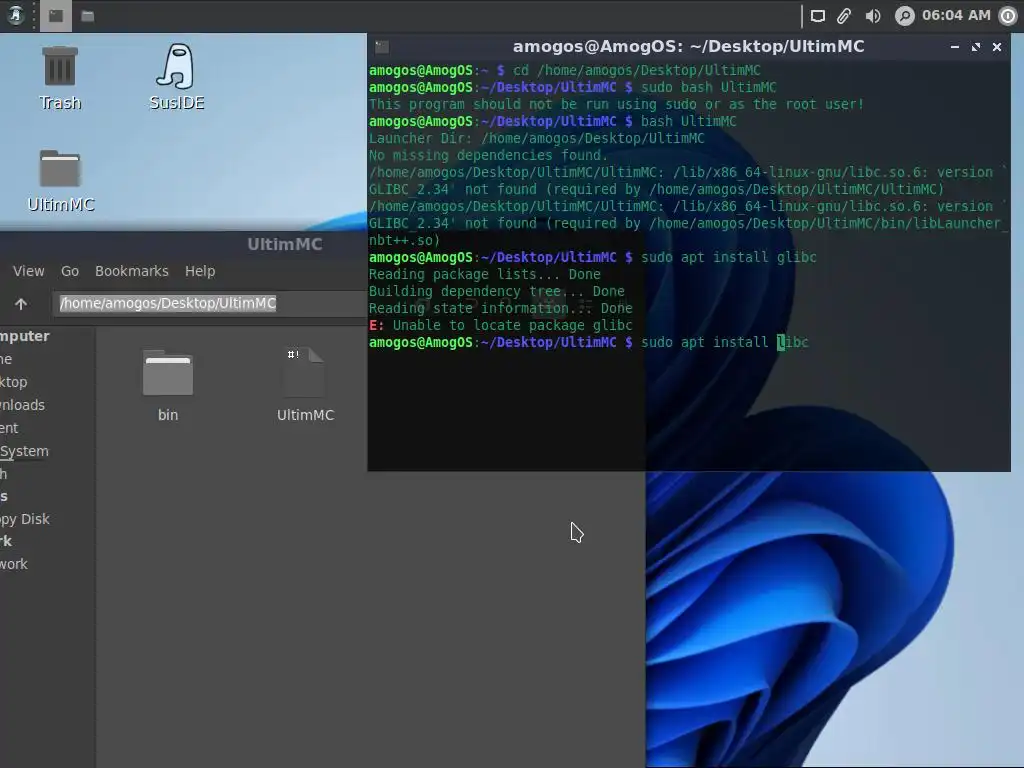Click 'Reading state information... Done' line
The image size is (1024, 768).
(500, 308)
